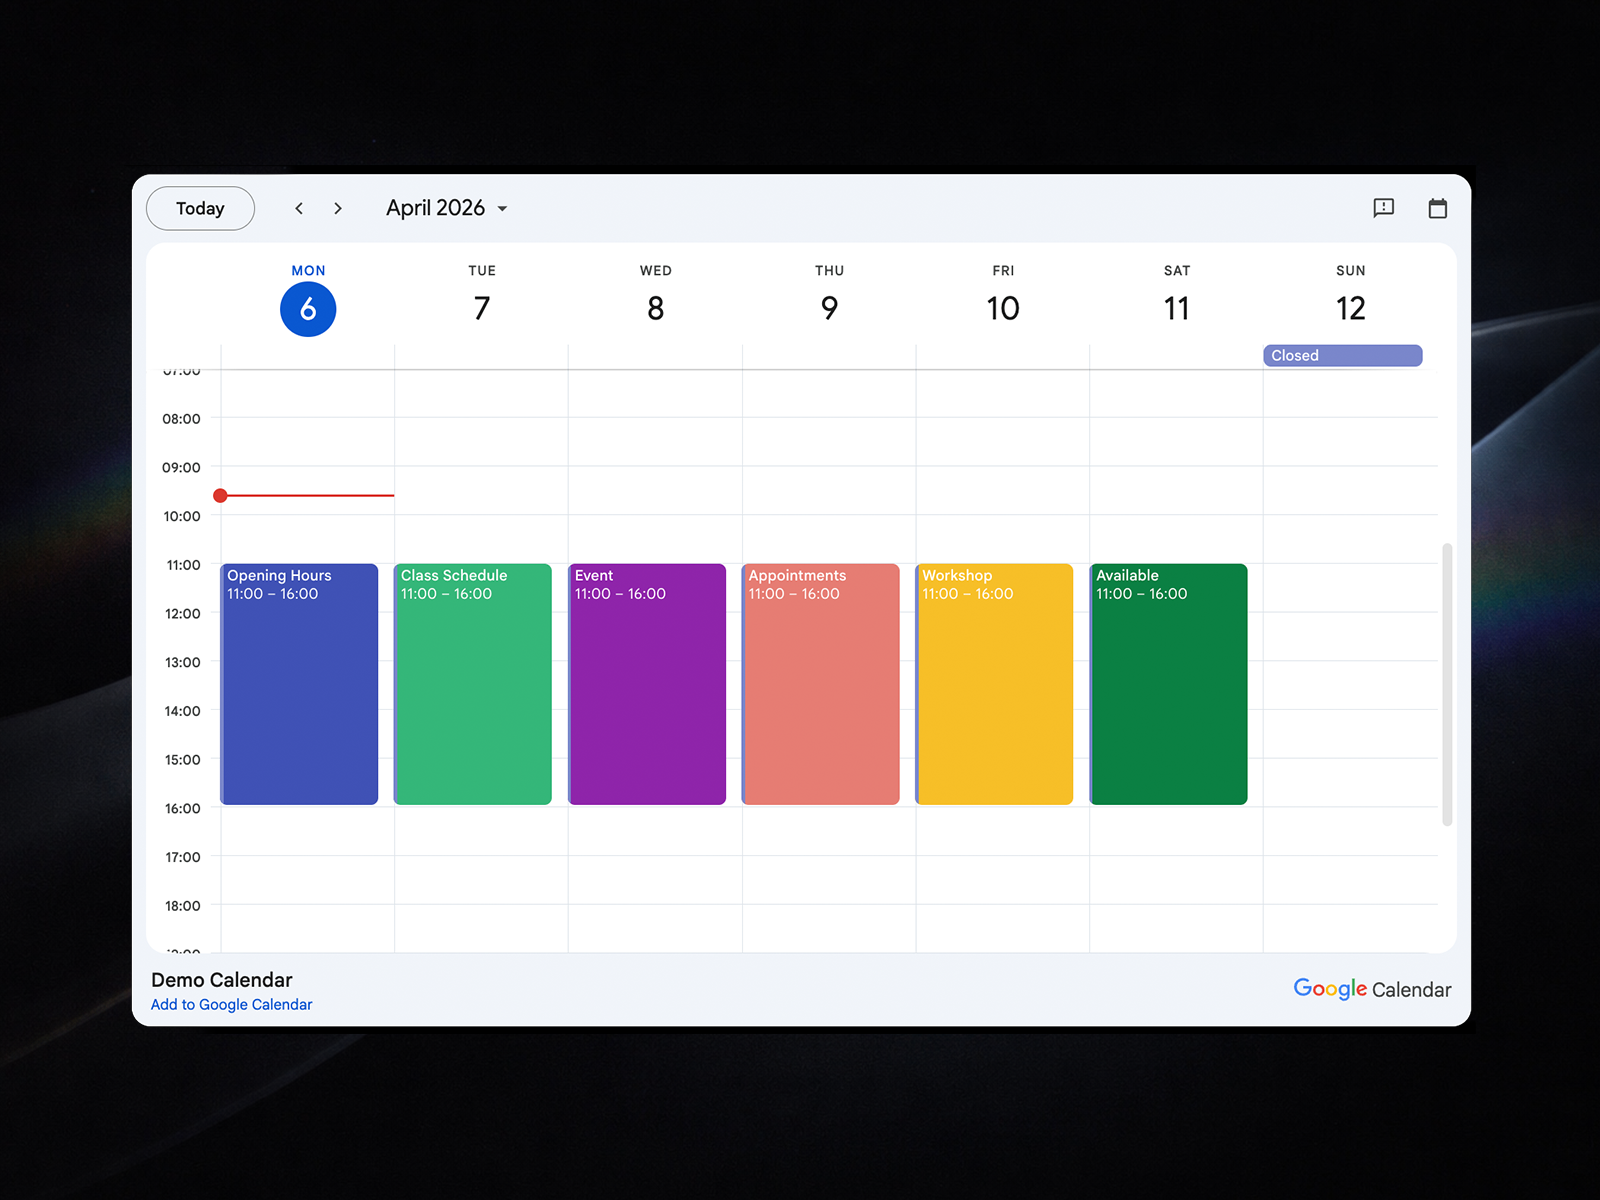Open the yellow Workshop event
This screenshot has height=1200, width=1600.
994,684
